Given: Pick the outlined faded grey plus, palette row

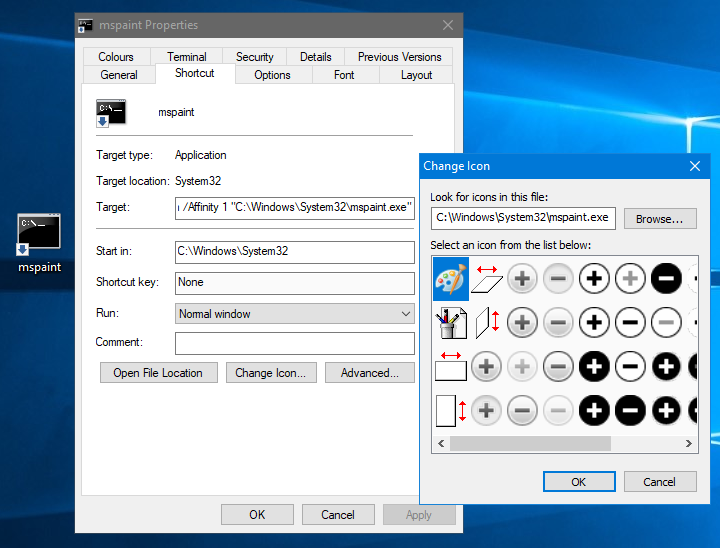Looking at the screenshot, I should coord(630,278).
